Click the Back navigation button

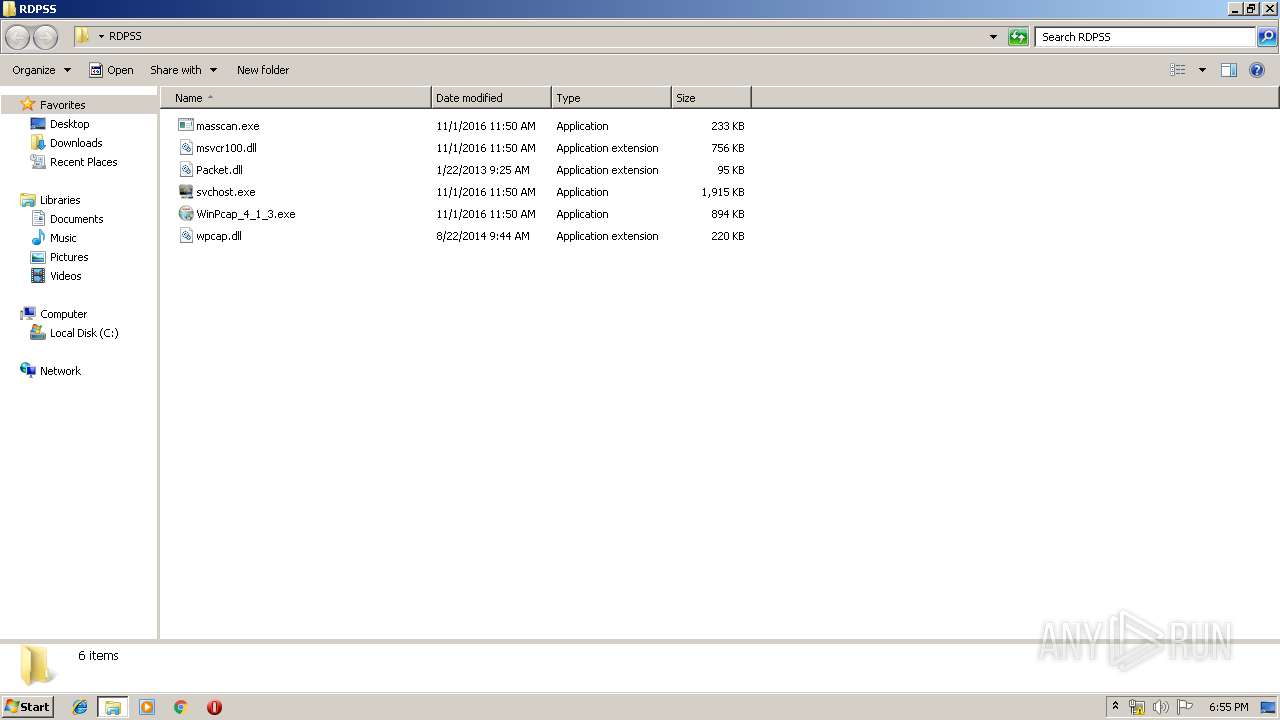point(18,37)
